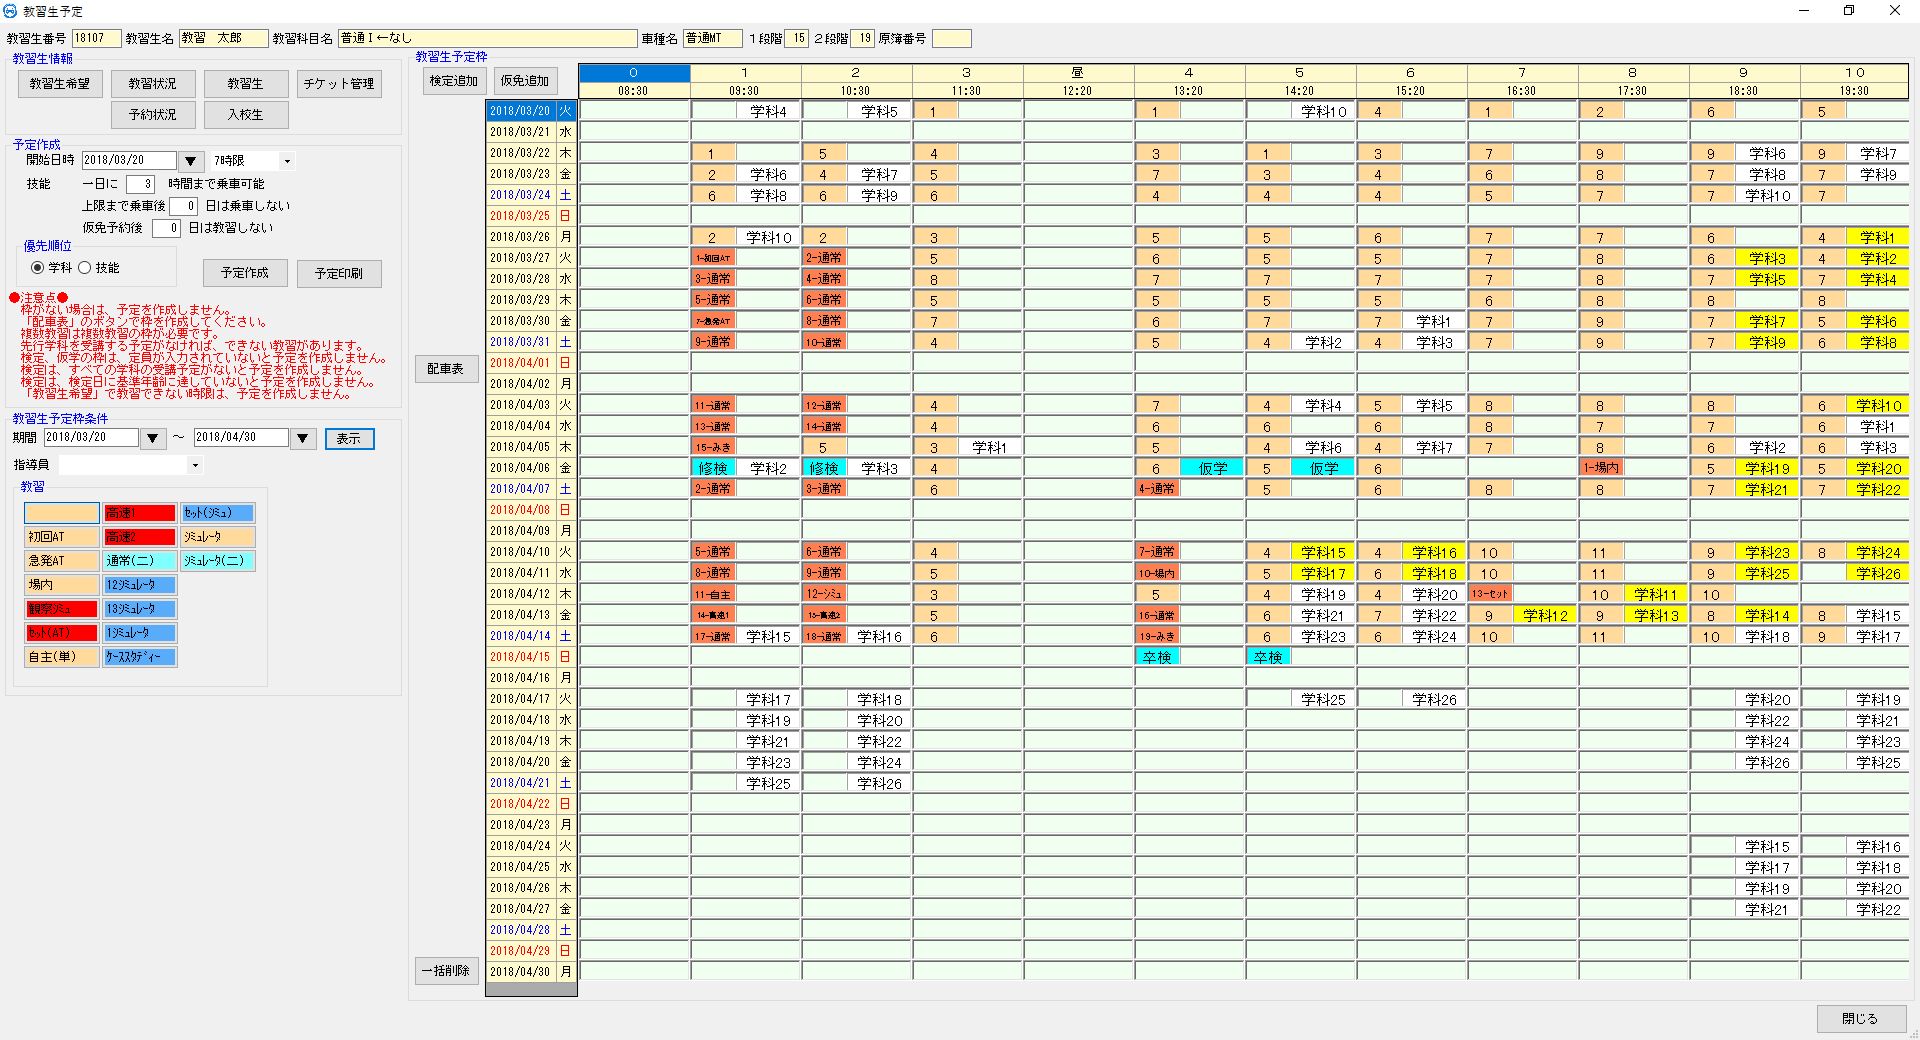
Task: Choose the 自主(単) lesson type
Action: [x=62, y=657]
